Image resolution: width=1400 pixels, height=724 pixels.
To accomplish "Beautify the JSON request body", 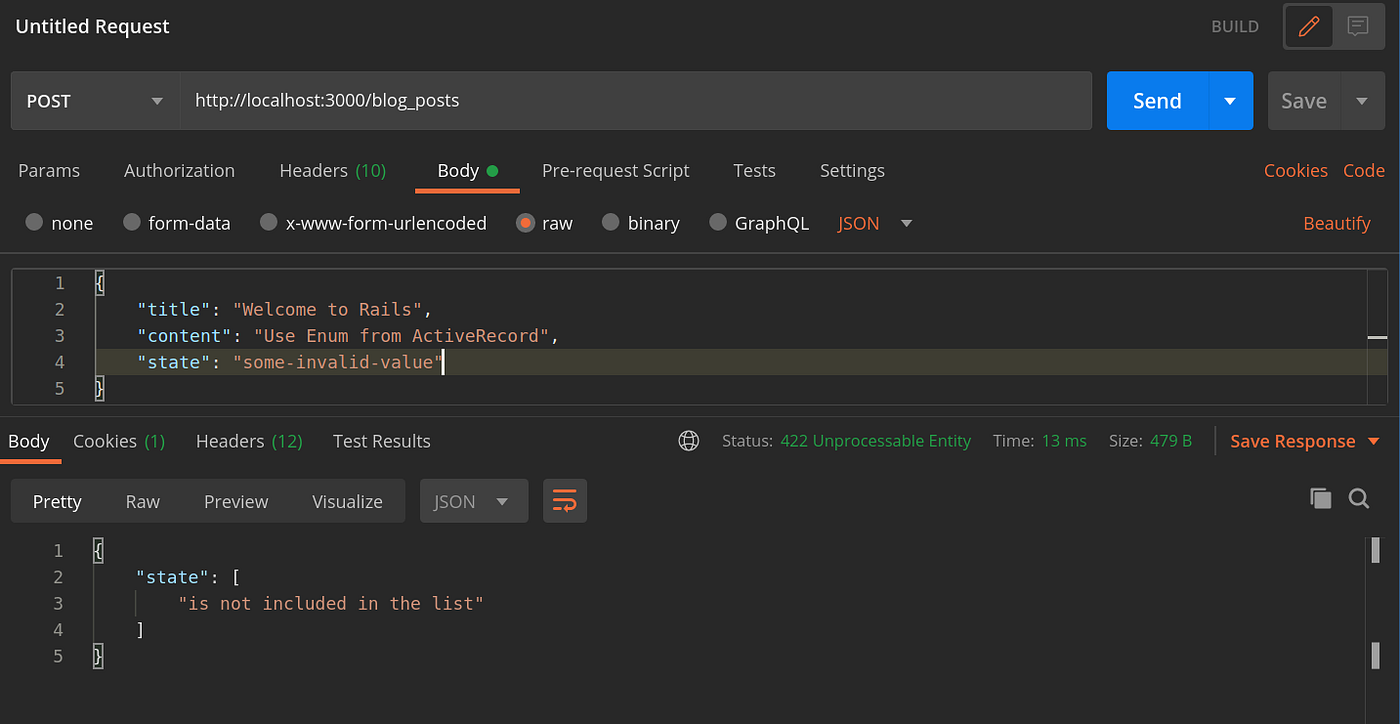I will tap(1337, 223).
